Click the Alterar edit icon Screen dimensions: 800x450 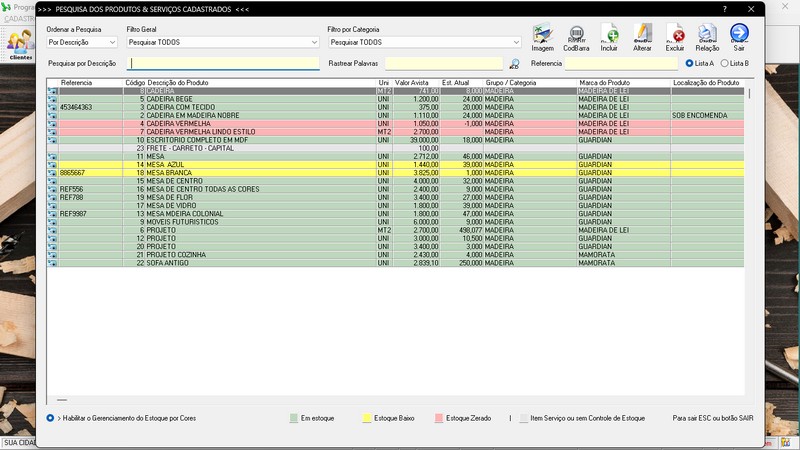[642, 37]
